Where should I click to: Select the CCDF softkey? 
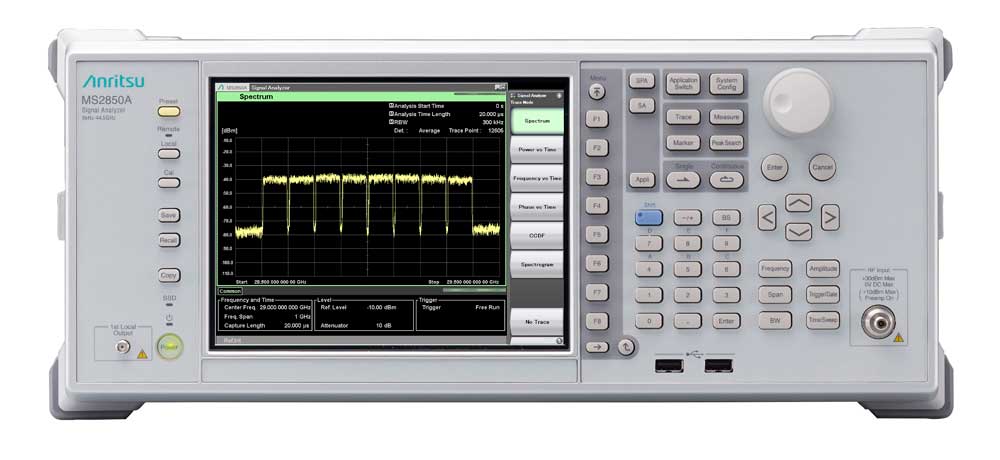point(537,235)
